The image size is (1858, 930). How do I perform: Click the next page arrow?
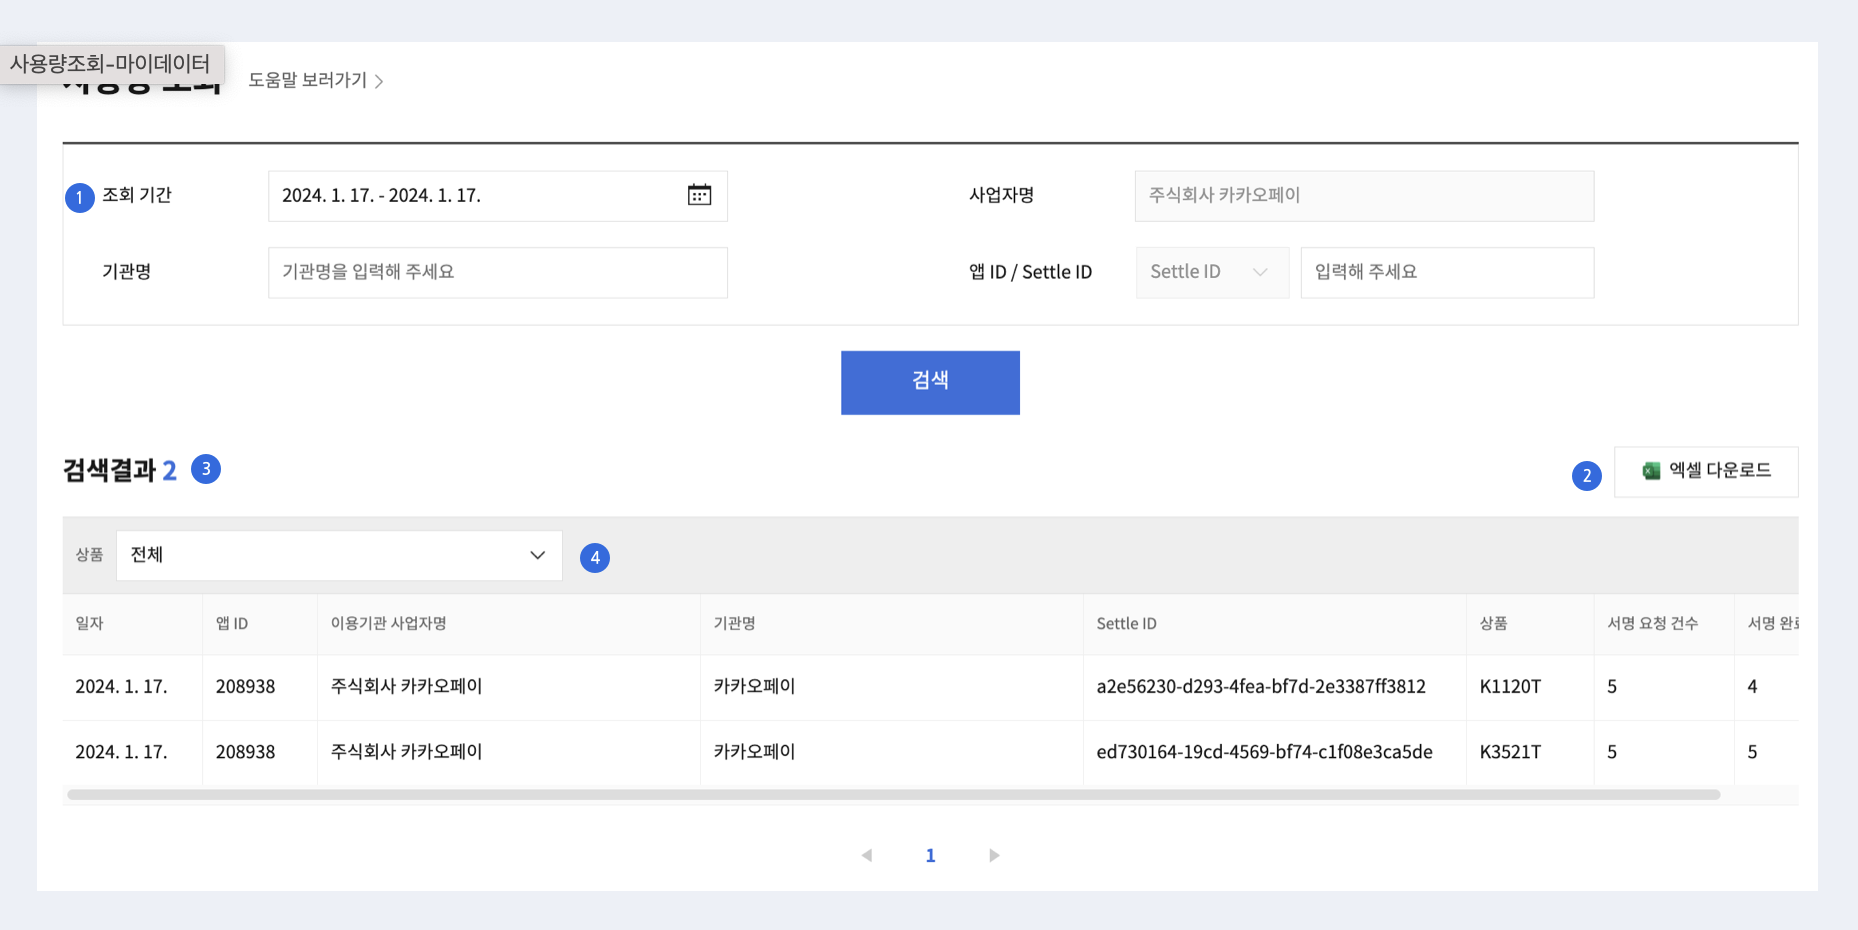[993, 855]
